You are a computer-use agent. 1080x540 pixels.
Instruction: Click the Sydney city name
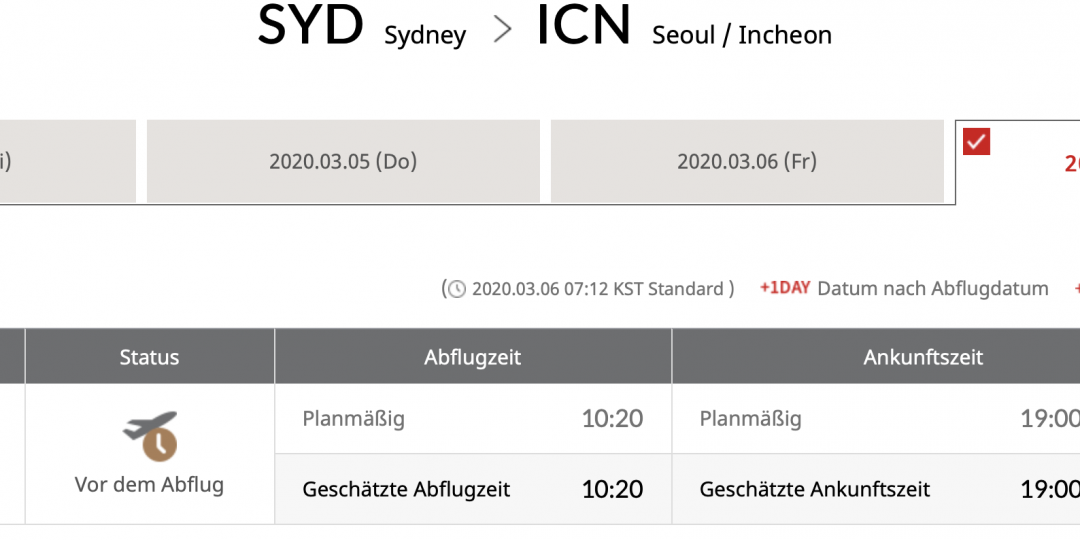tap(425, 36)
